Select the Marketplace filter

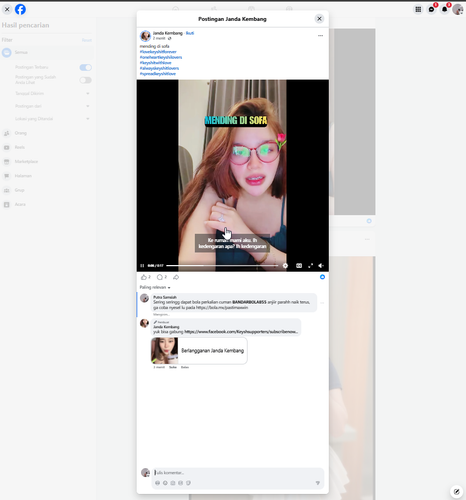[x=47, y=161]
